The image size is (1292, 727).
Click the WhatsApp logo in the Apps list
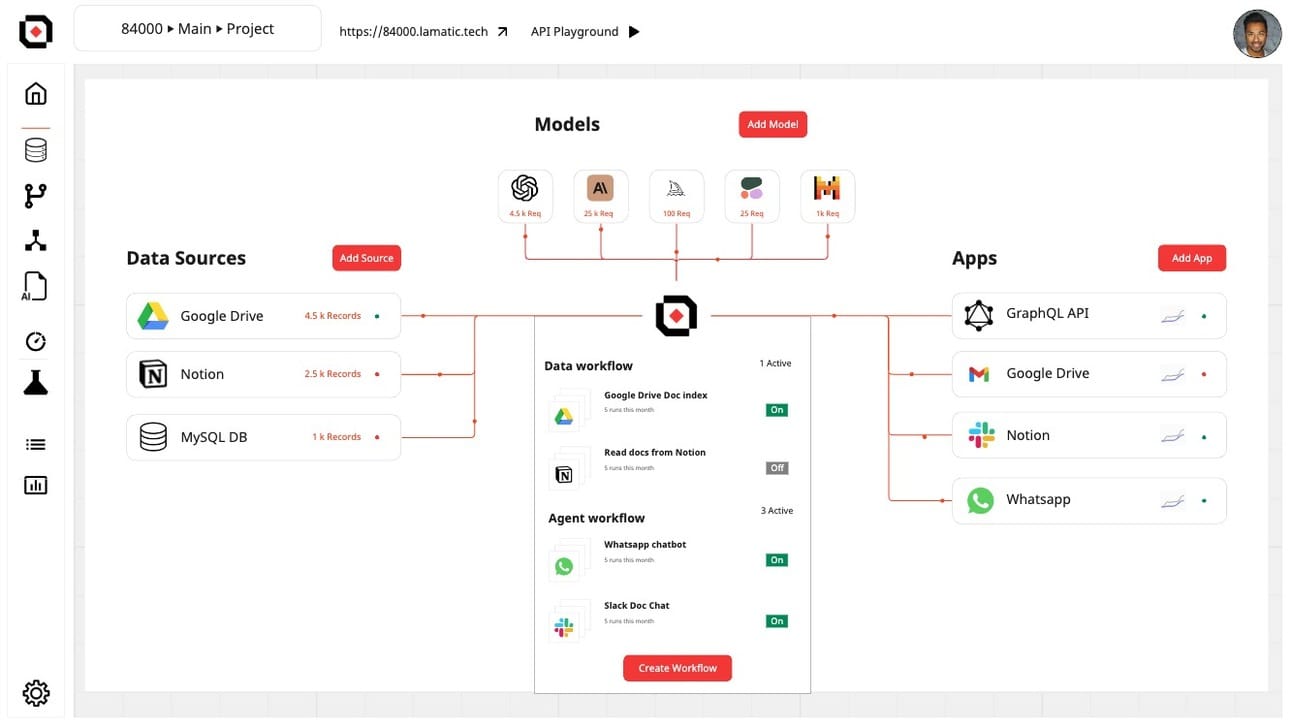(980, 500)
